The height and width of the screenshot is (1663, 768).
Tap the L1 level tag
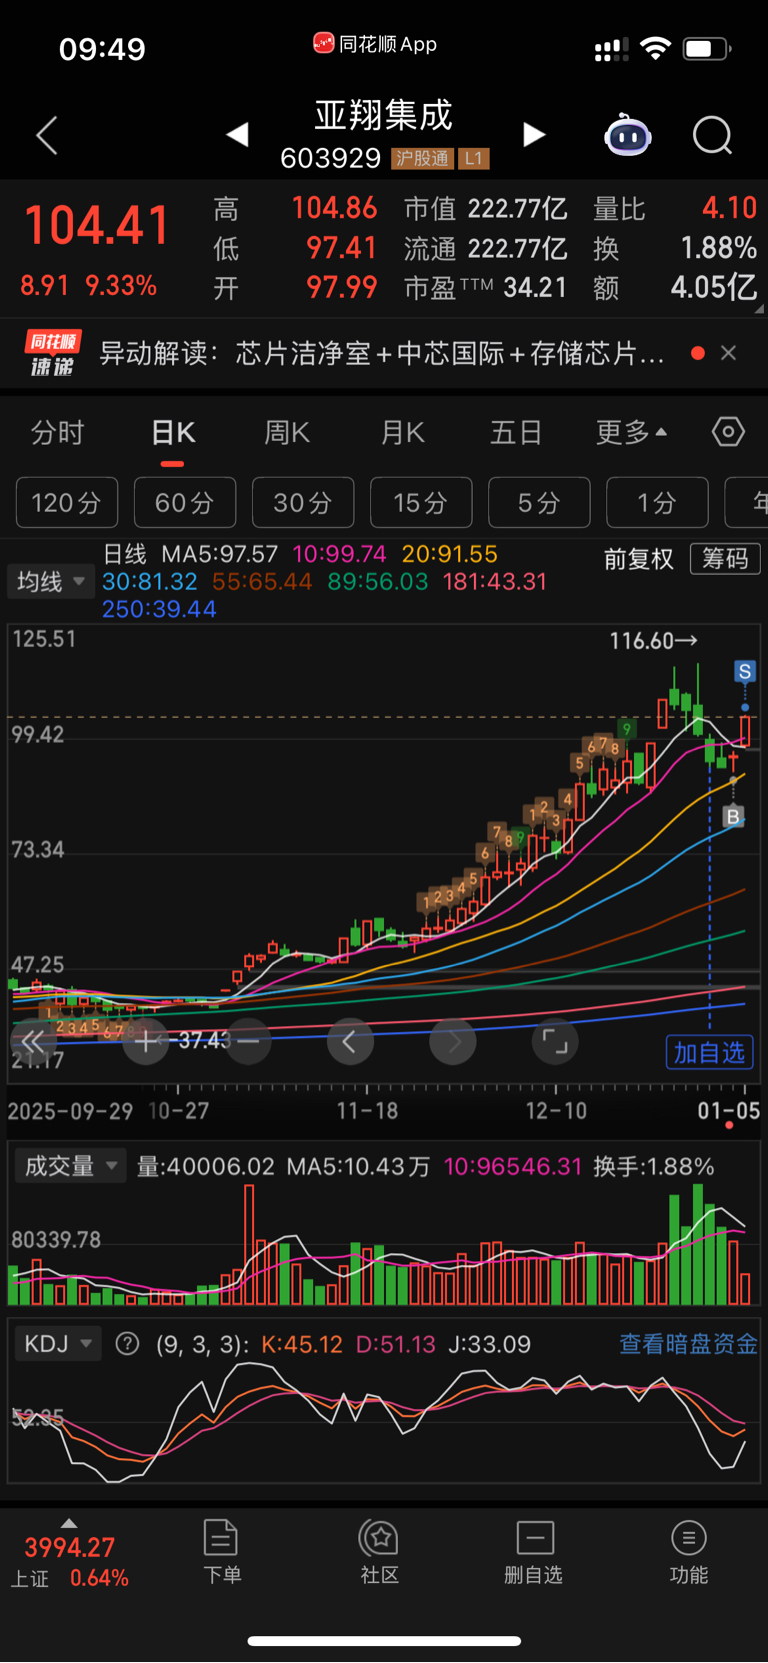tap(474, 158)
